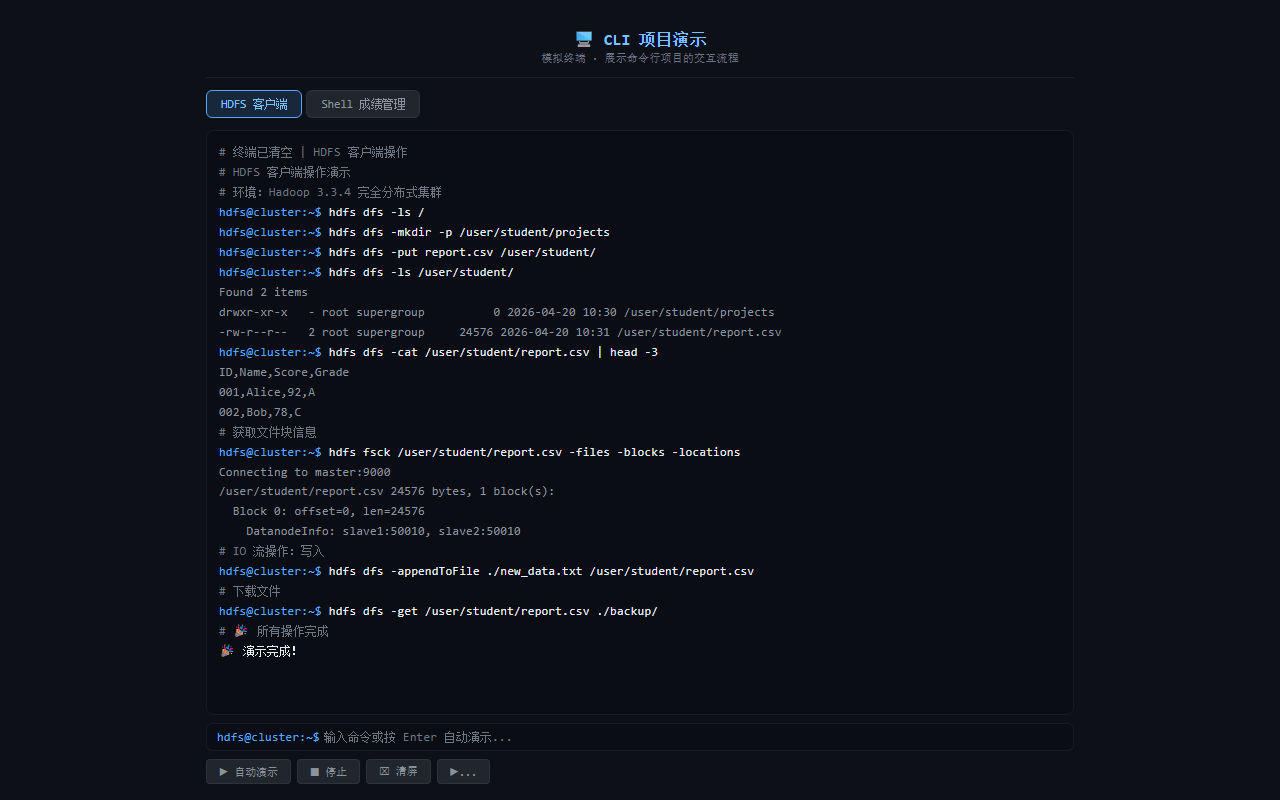Click the '演示完成!' final message

click(258, 651)
